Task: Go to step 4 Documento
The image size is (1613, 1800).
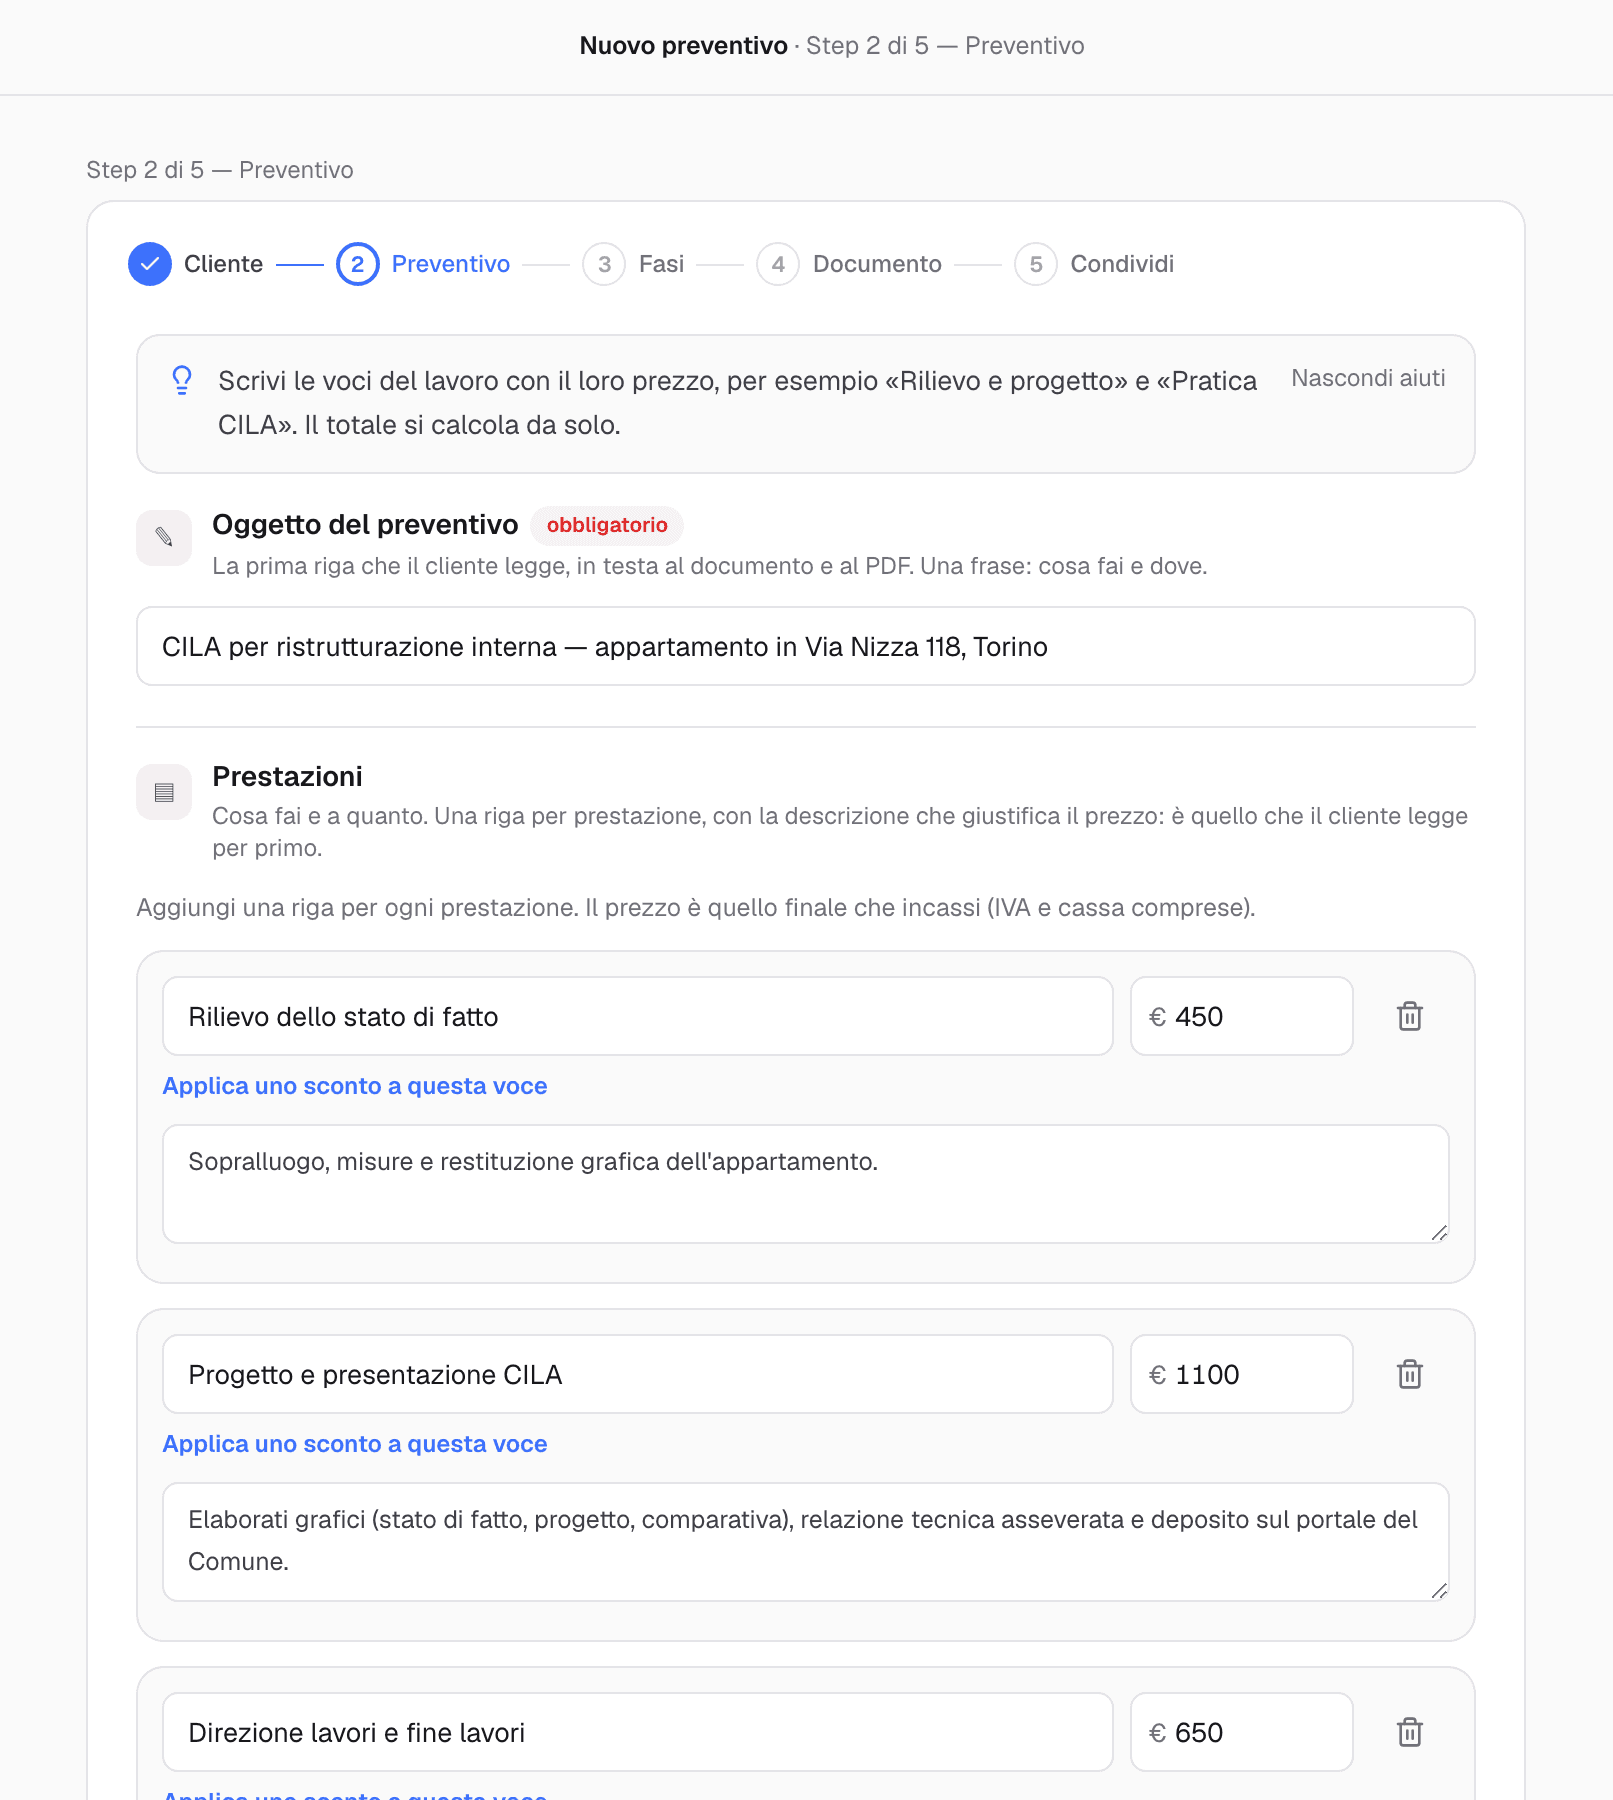Action: 849,264
